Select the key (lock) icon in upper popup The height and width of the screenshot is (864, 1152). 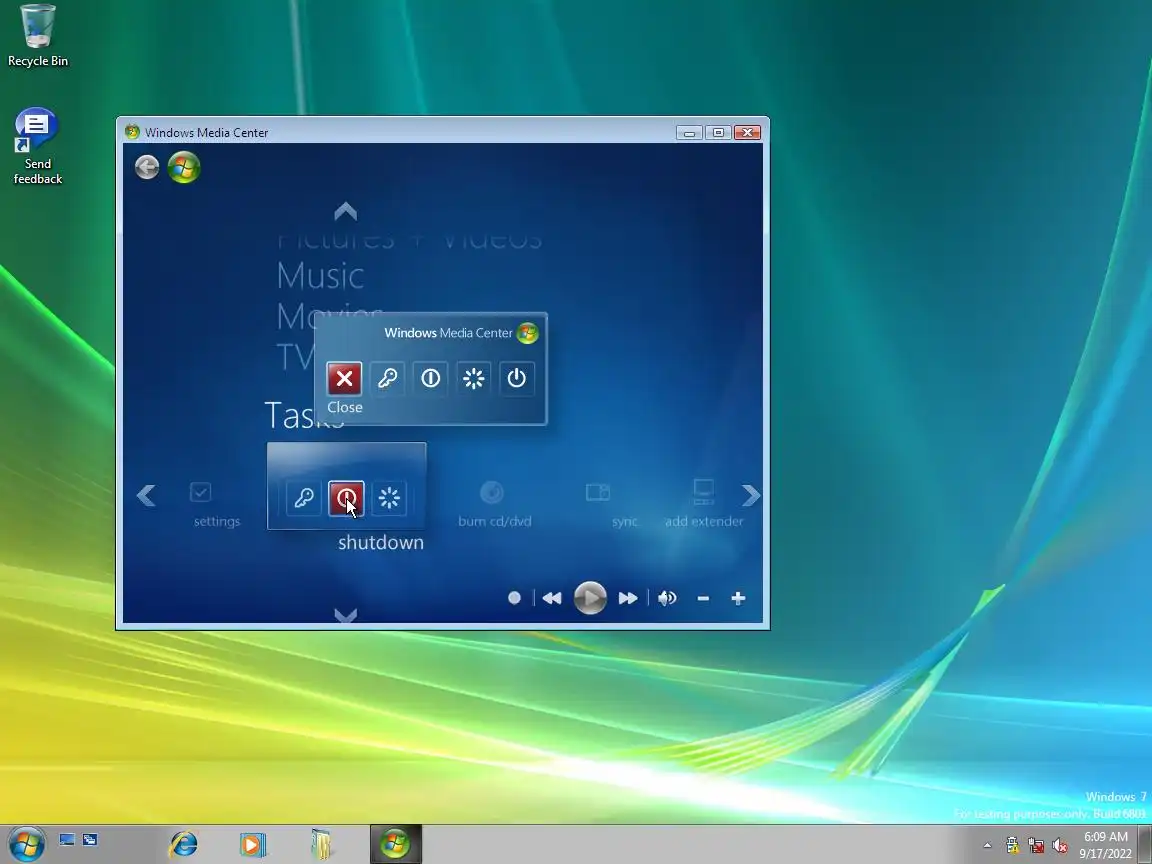point(387,378)
